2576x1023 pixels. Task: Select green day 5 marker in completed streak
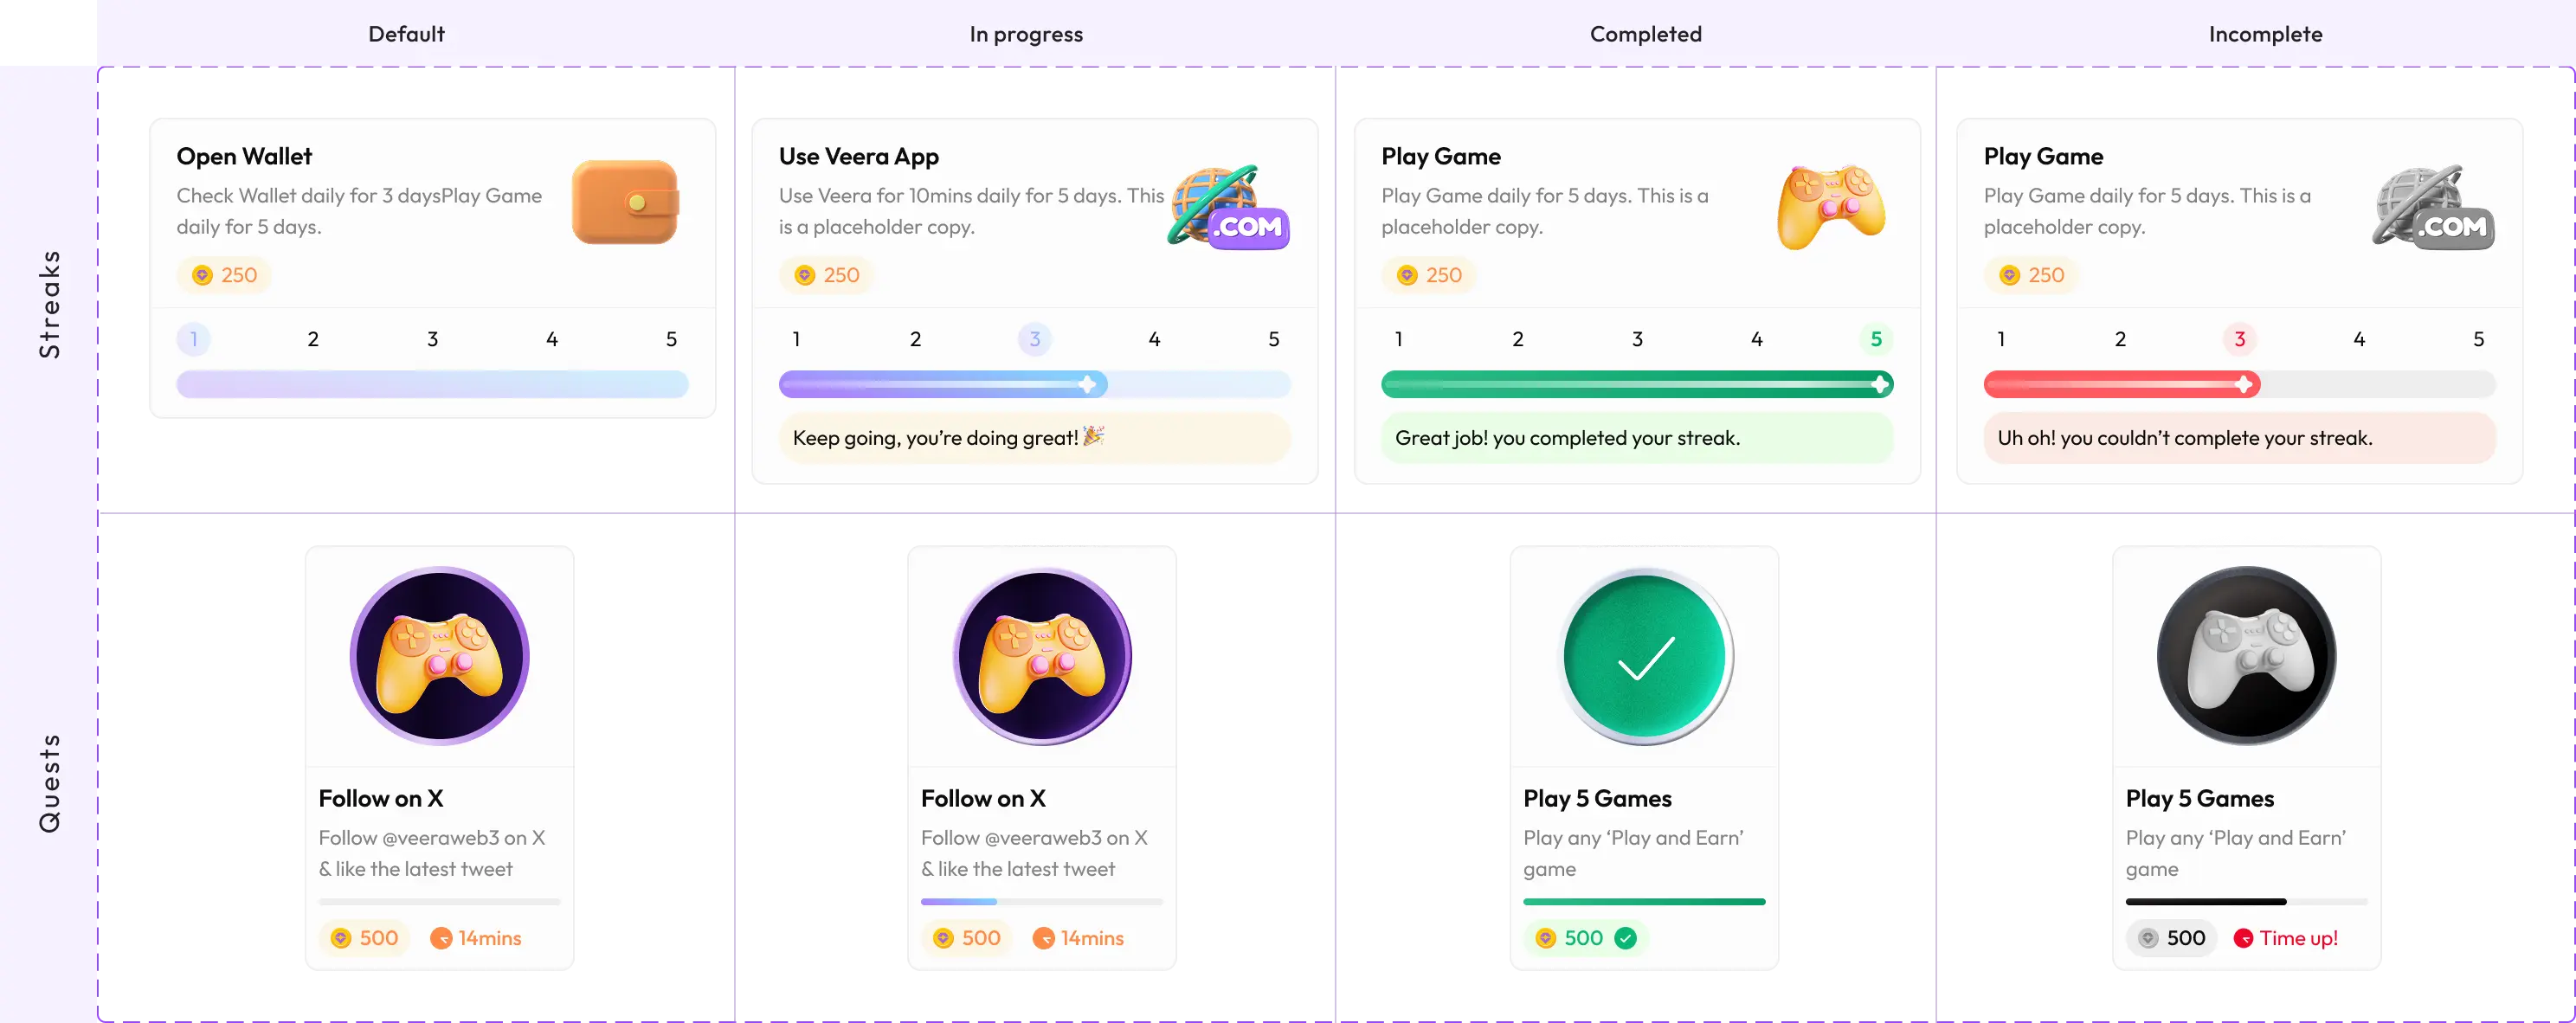[x=1876, y=339]
